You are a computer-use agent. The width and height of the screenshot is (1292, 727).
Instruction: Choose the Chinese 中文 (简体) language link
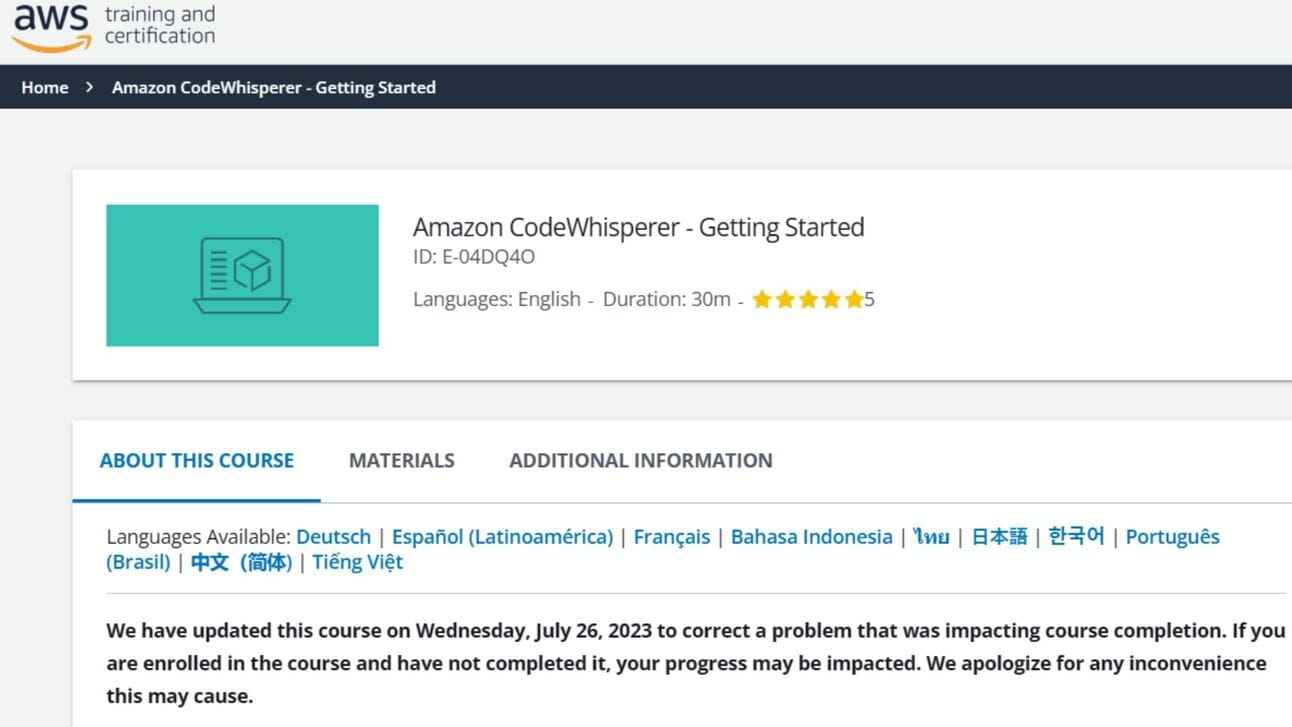point(241,562)
